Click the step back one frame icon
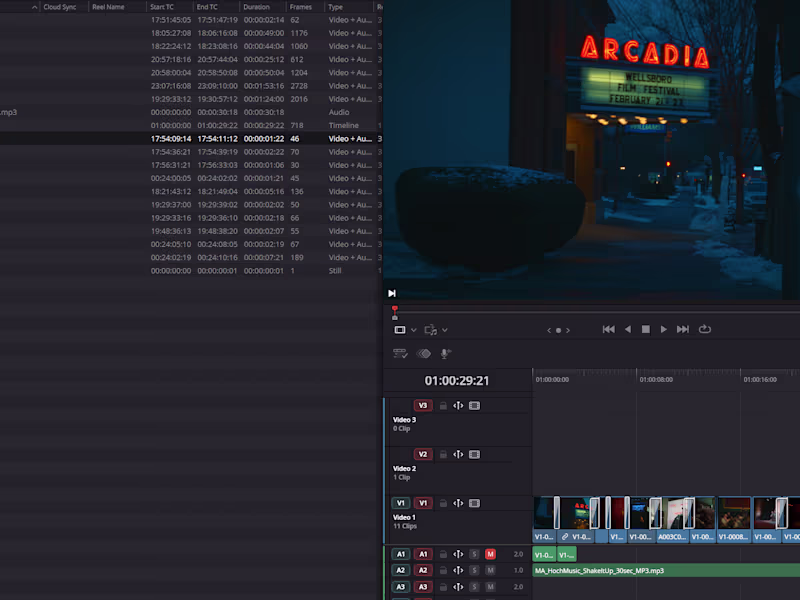This screenshot has height=600, width=800. (627, 330)
